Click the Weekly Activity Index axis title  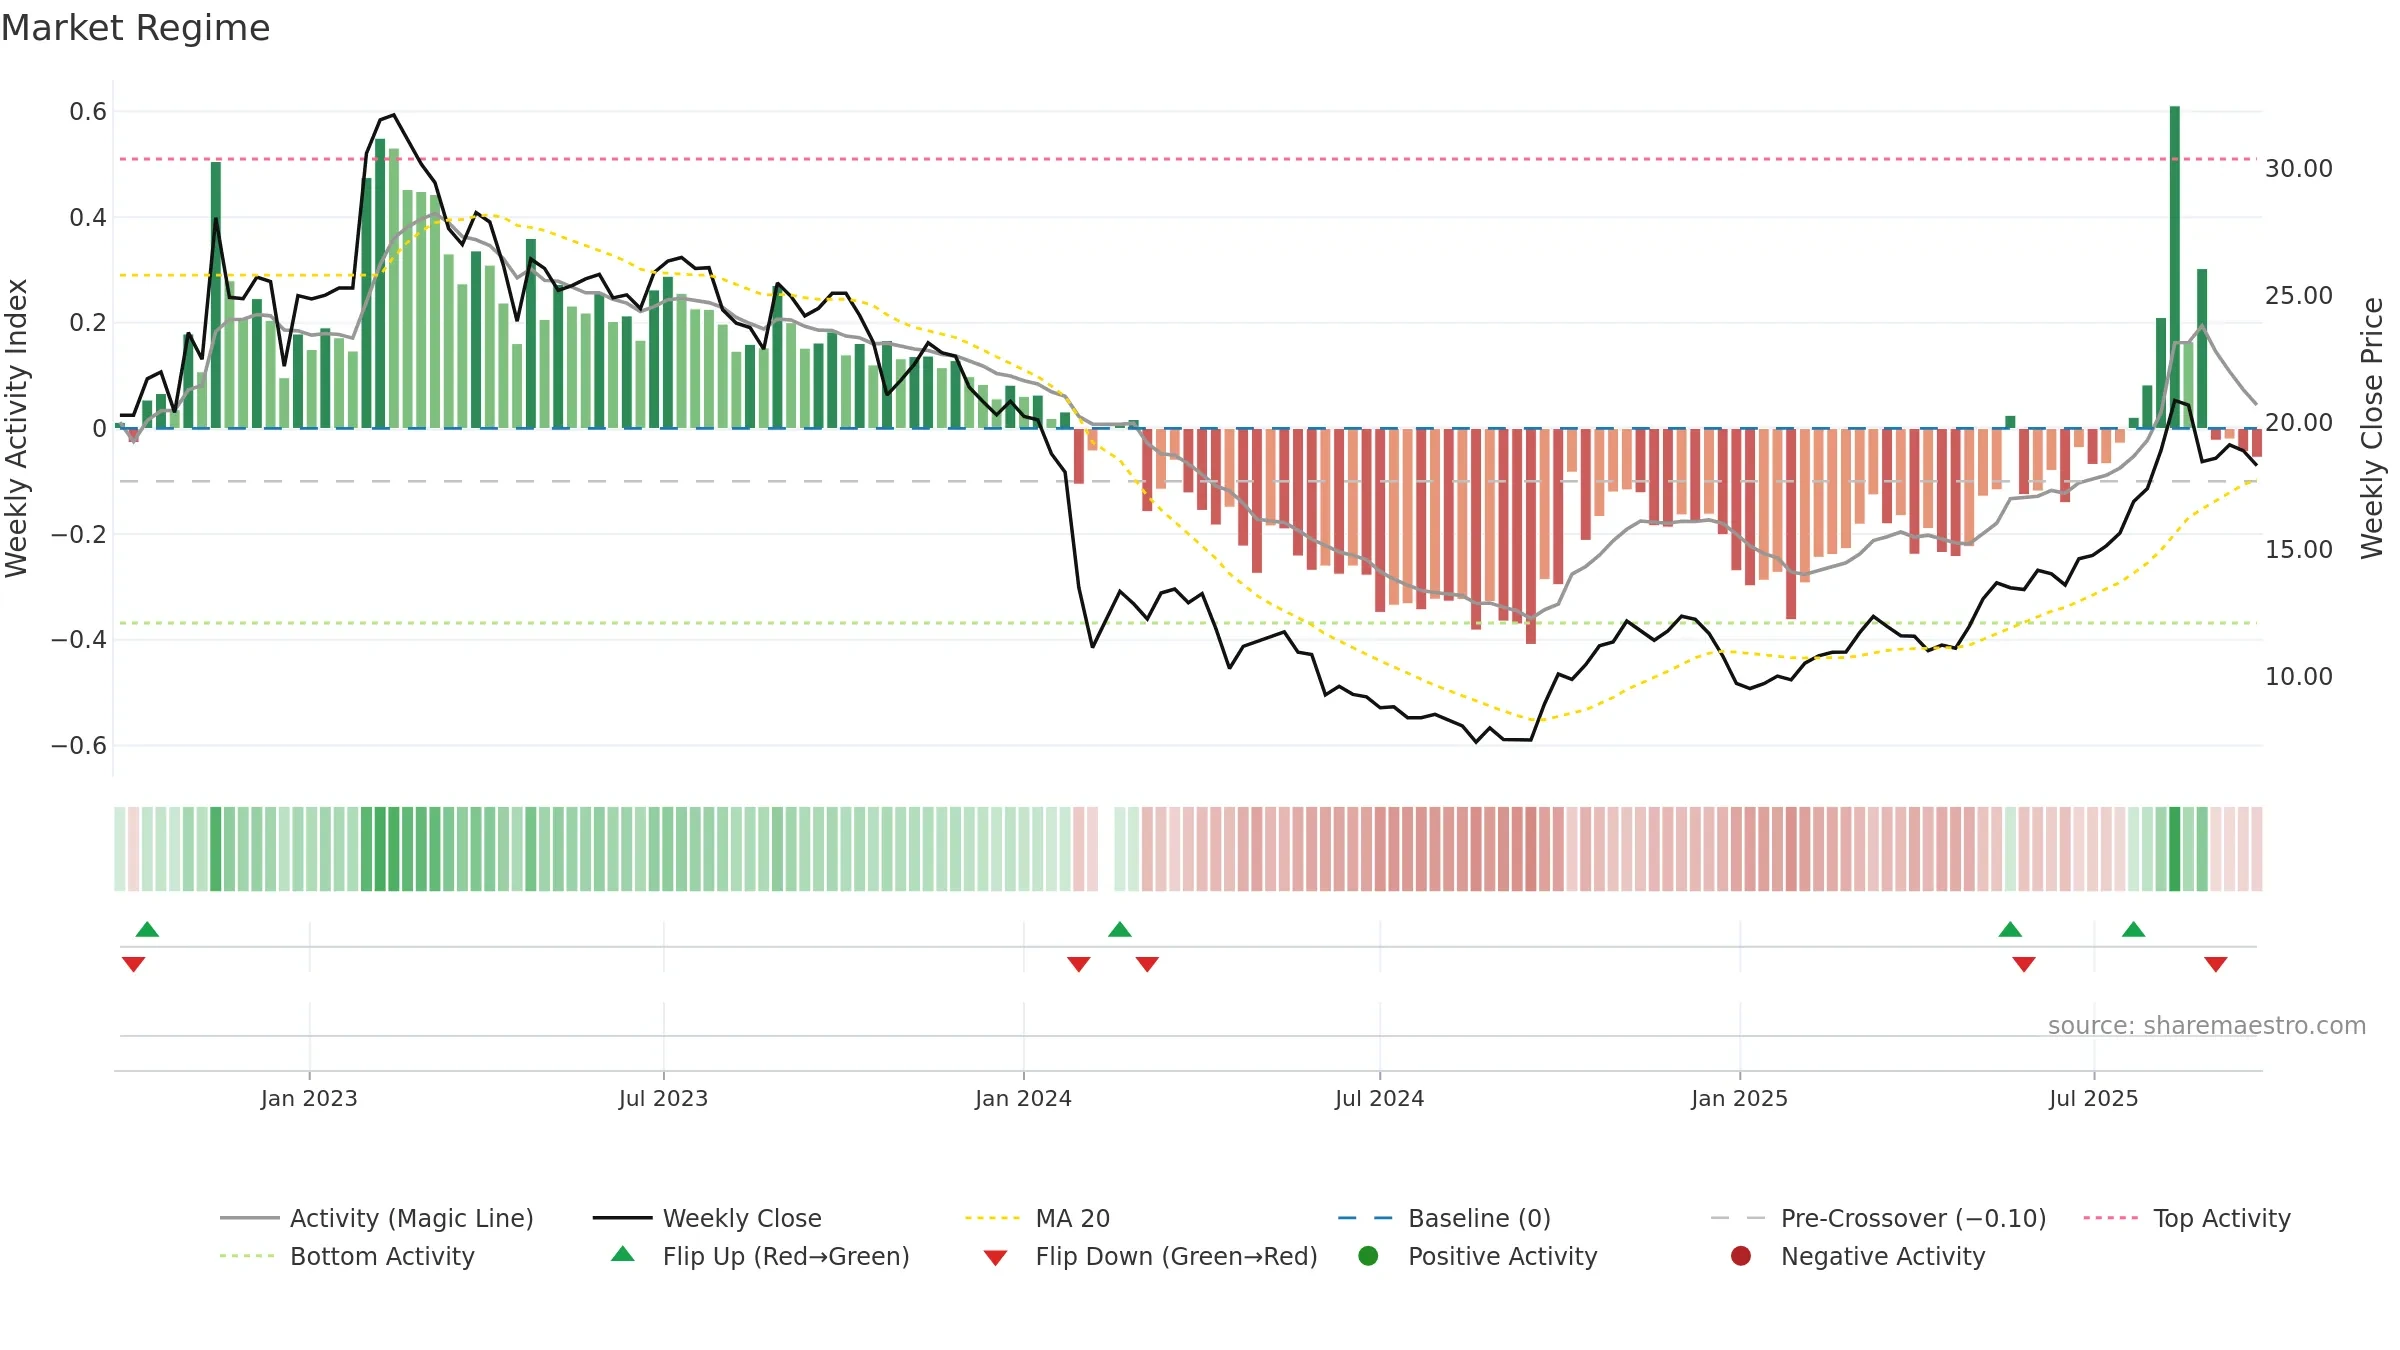[x=17, y=428]
